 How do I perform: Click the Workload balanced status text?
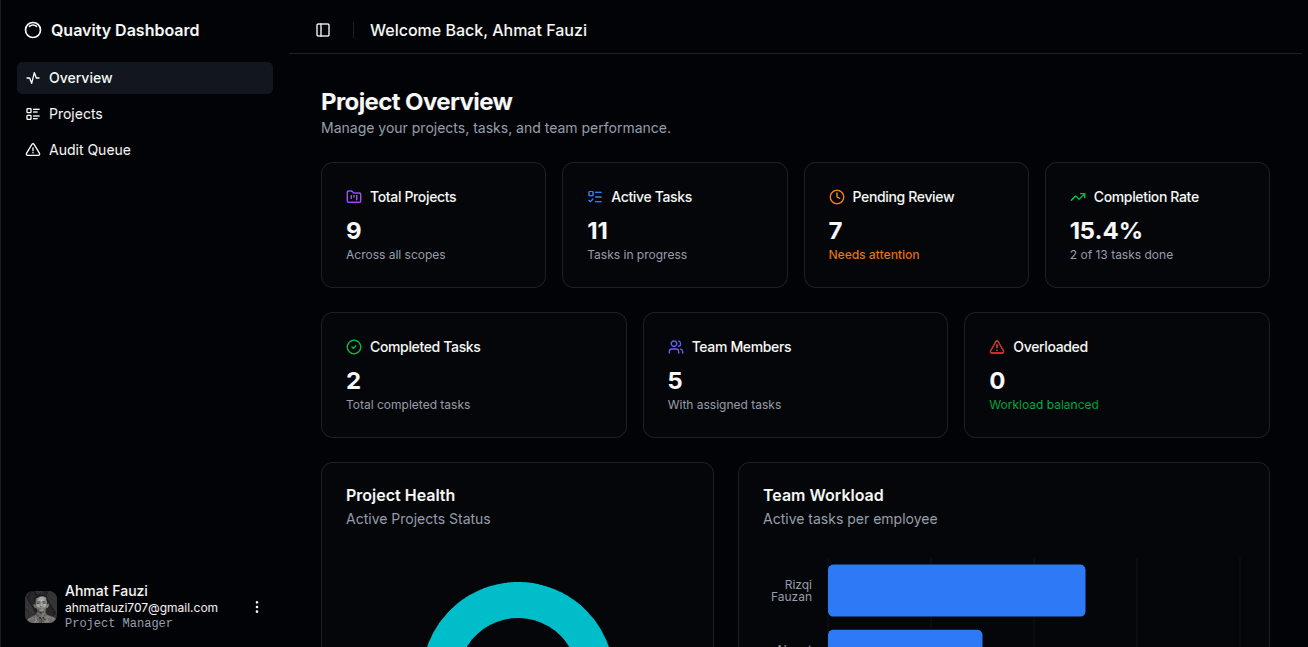1043,404
